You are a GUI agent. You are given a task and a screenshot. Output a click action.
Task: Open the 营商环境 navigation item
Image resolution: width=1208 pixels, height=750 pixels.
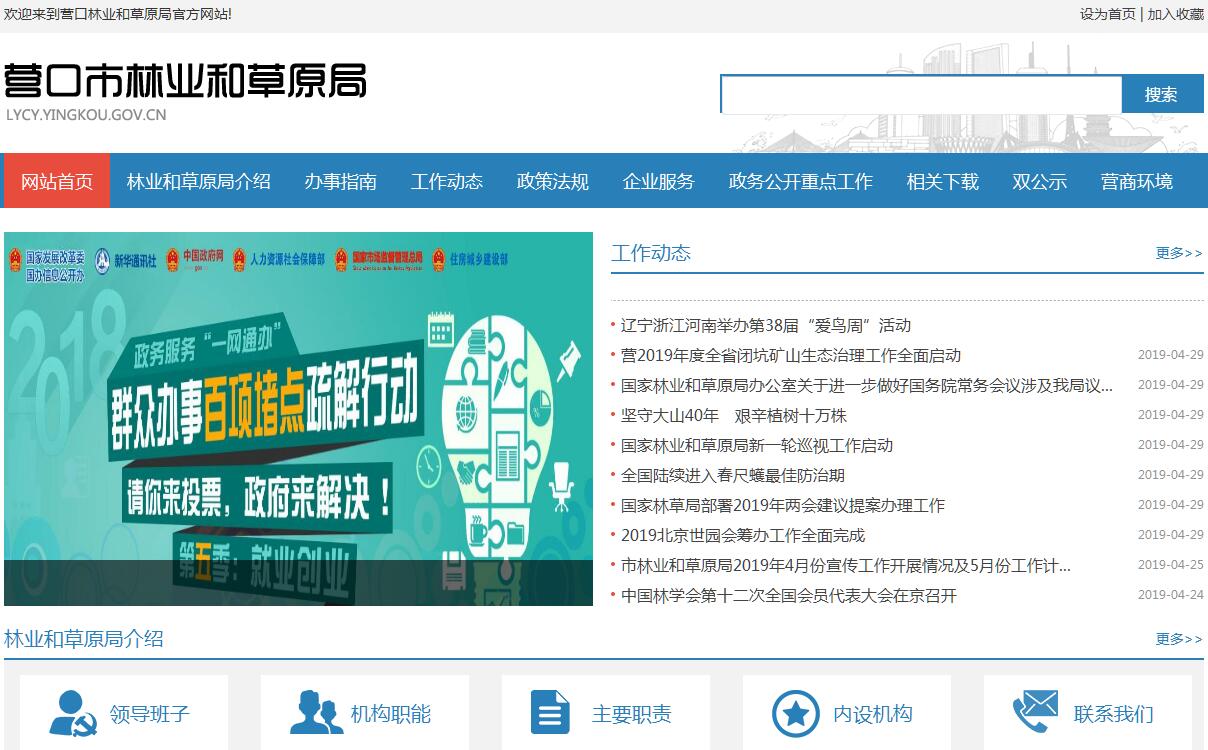(1137, 181)
